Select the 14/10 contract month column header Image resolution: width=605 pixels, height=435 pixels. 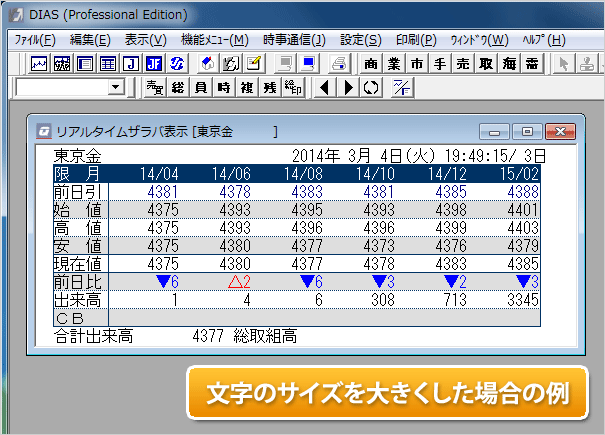pos(378,172)
